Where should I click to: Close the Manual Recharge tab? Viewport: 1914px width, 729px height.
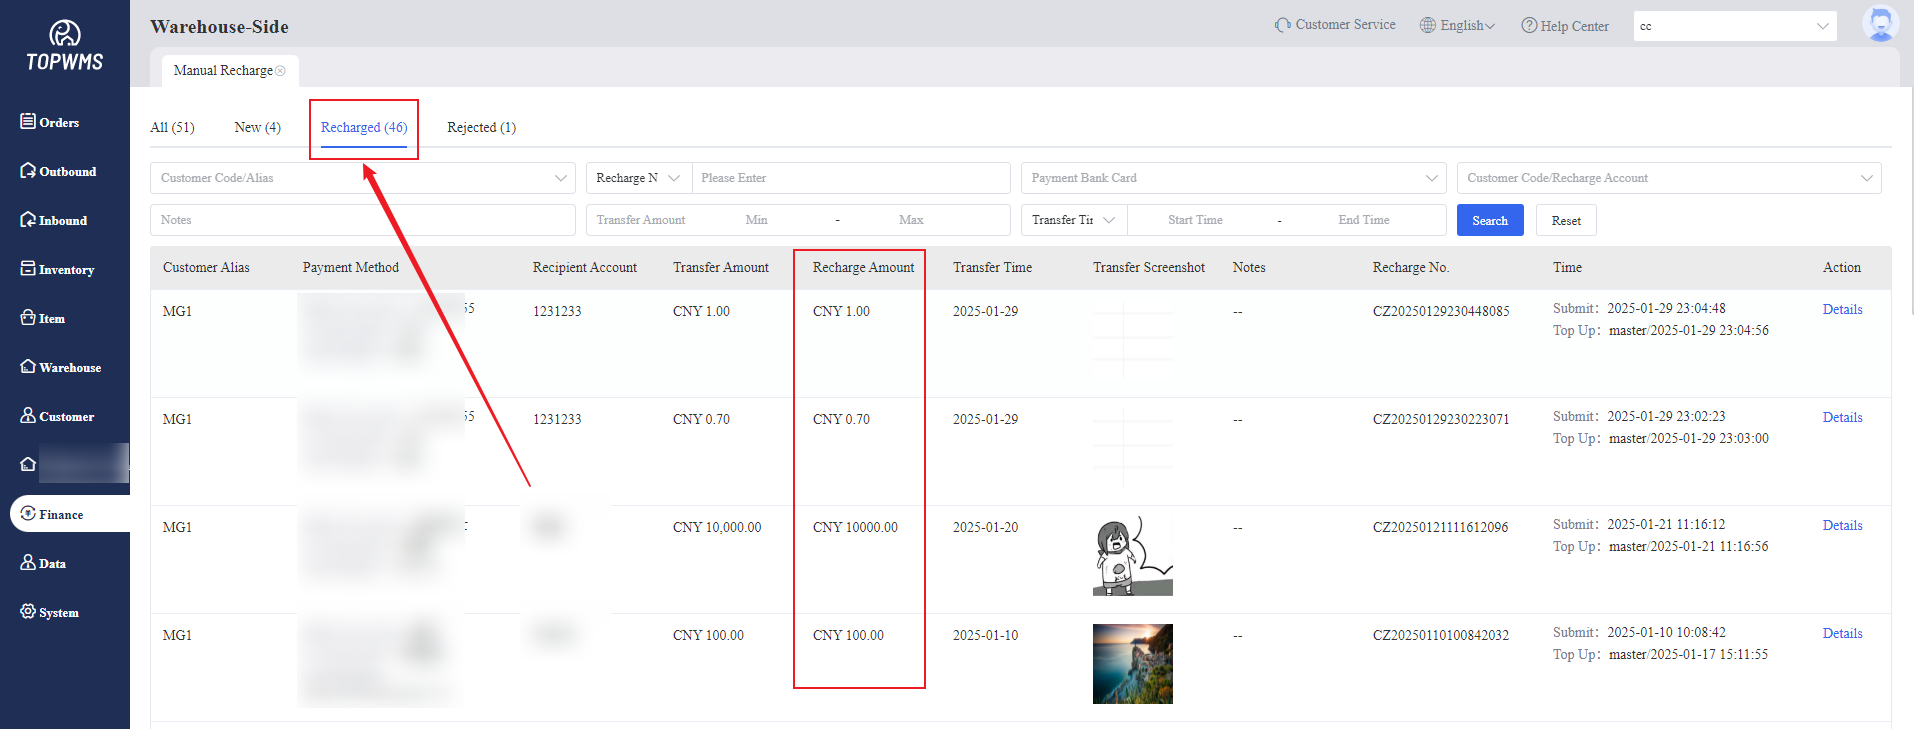pos(281,71)
